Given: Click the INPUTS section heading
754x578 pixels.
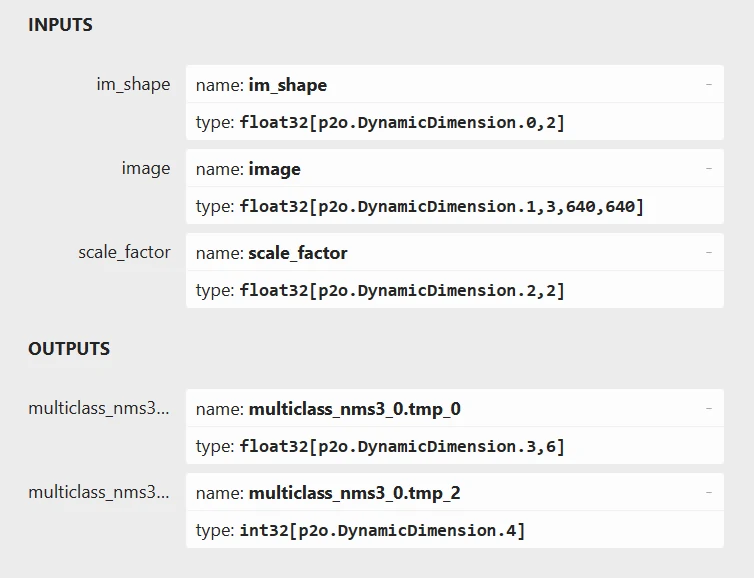Looking at the screenshot, I should [60, 25].
